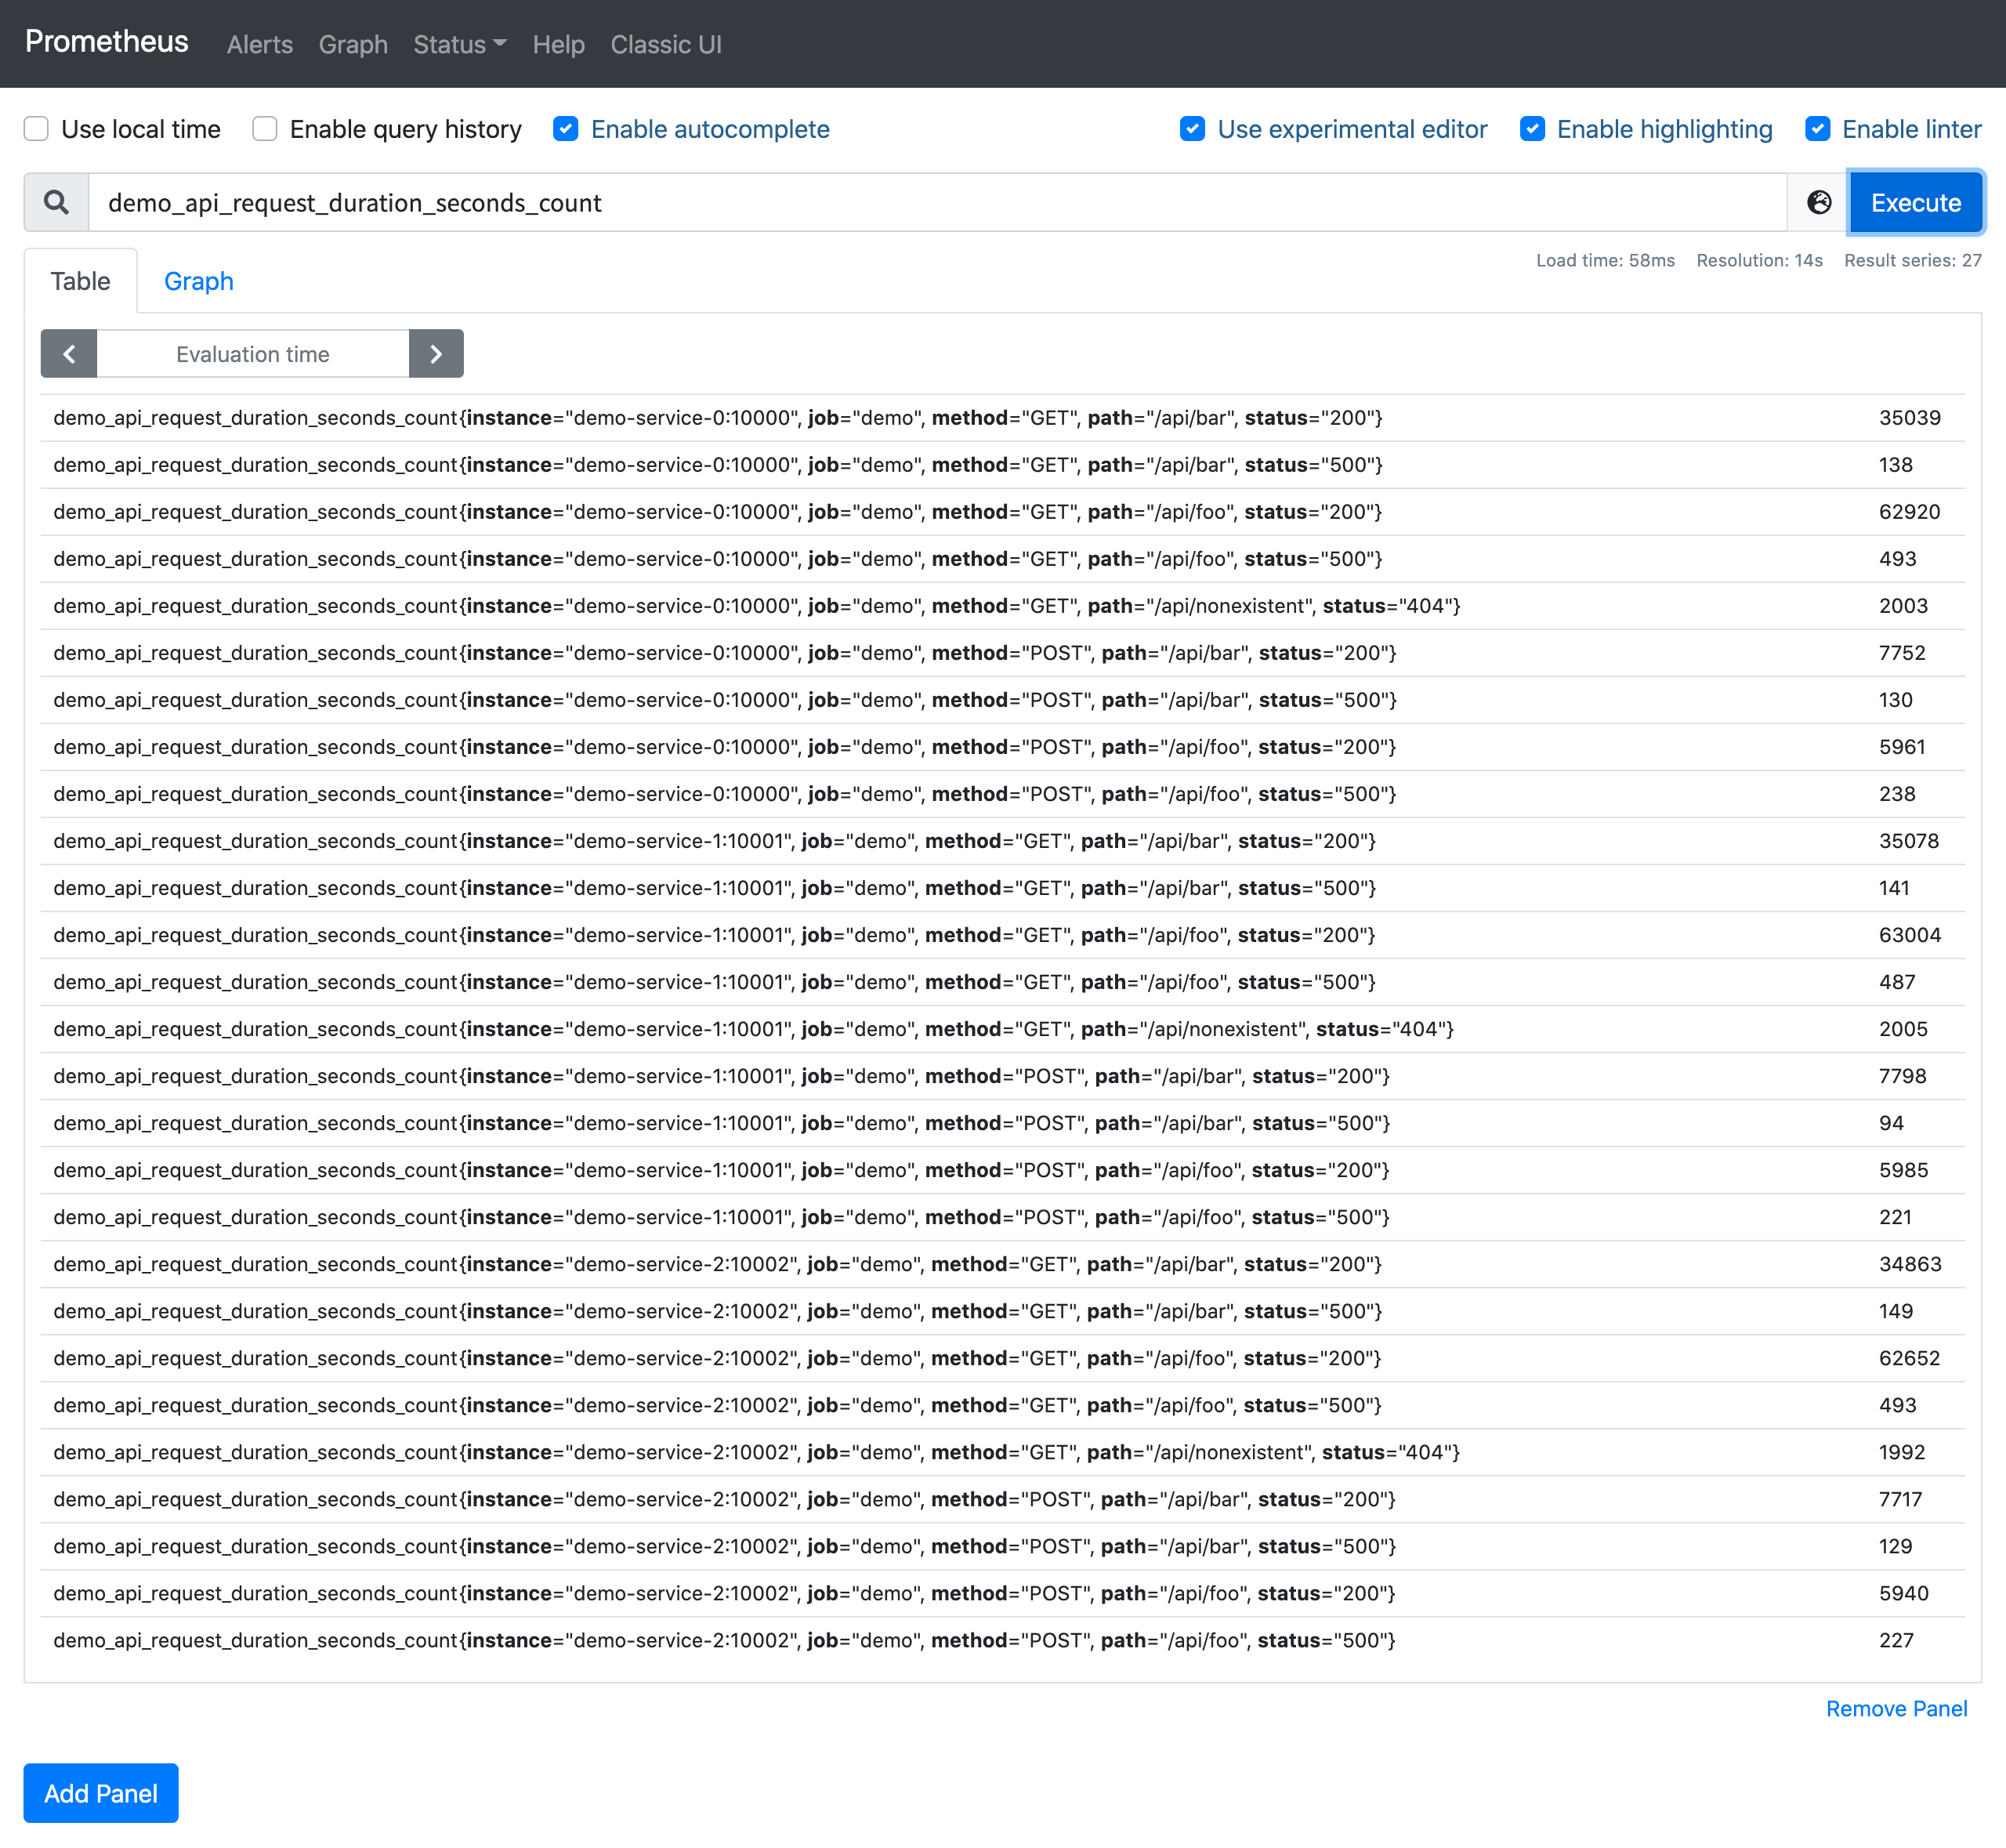Turn off Enable highlighting option
The image size is (2006, 1848).
tap(1532, 129)
